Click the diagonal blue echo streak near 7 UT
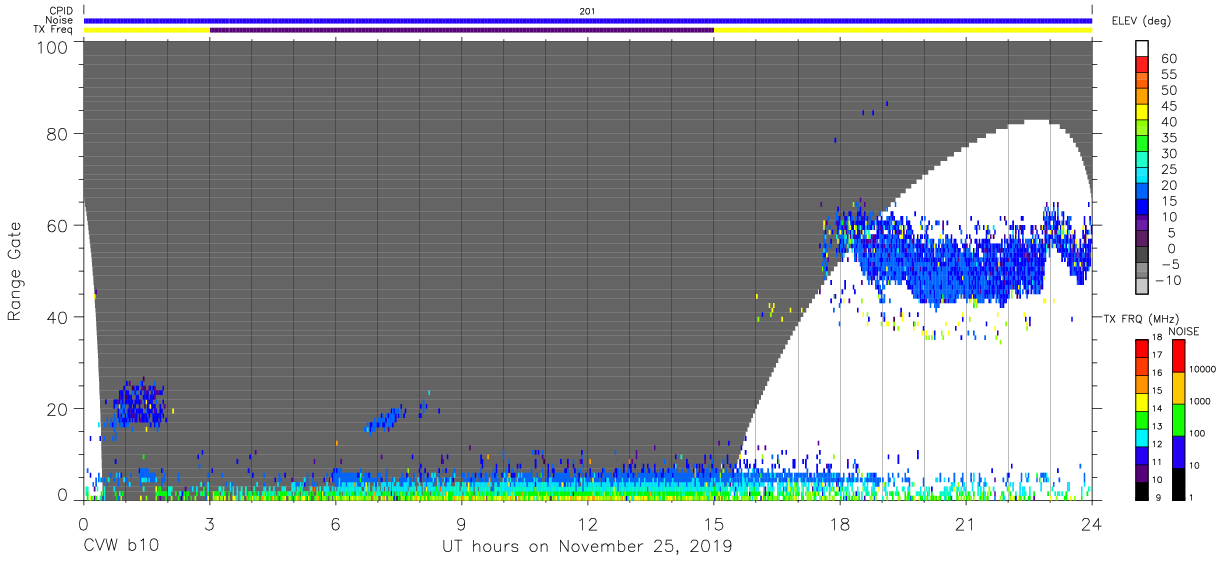1228x567 pixels. [385, 419]
